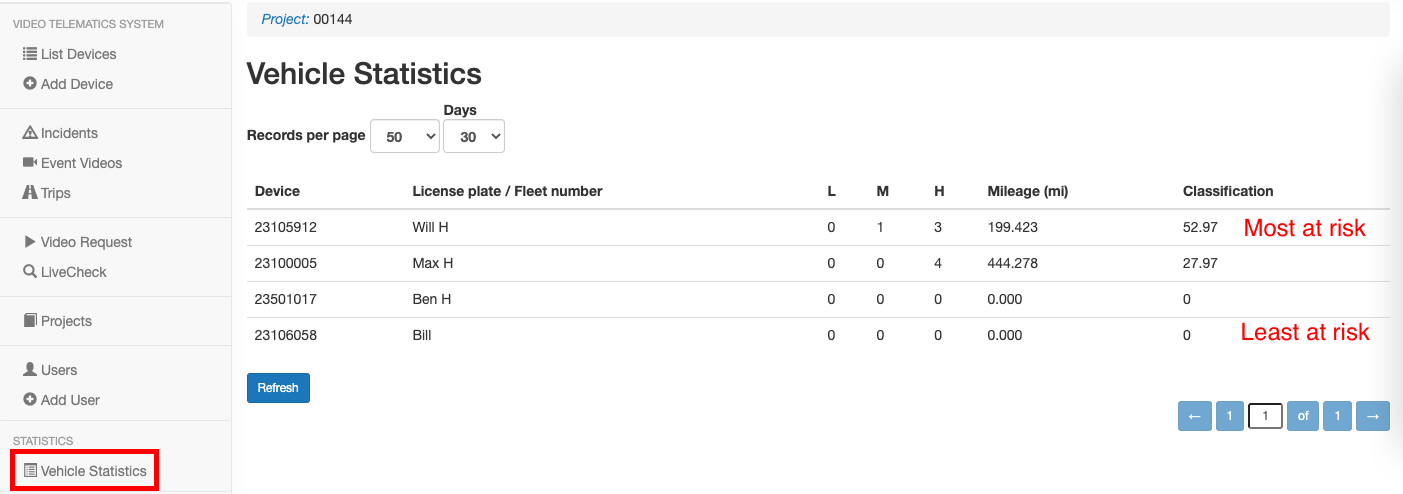Open Incidents using the warning triangle icon
1403x494 pixels.
(30, 133)
